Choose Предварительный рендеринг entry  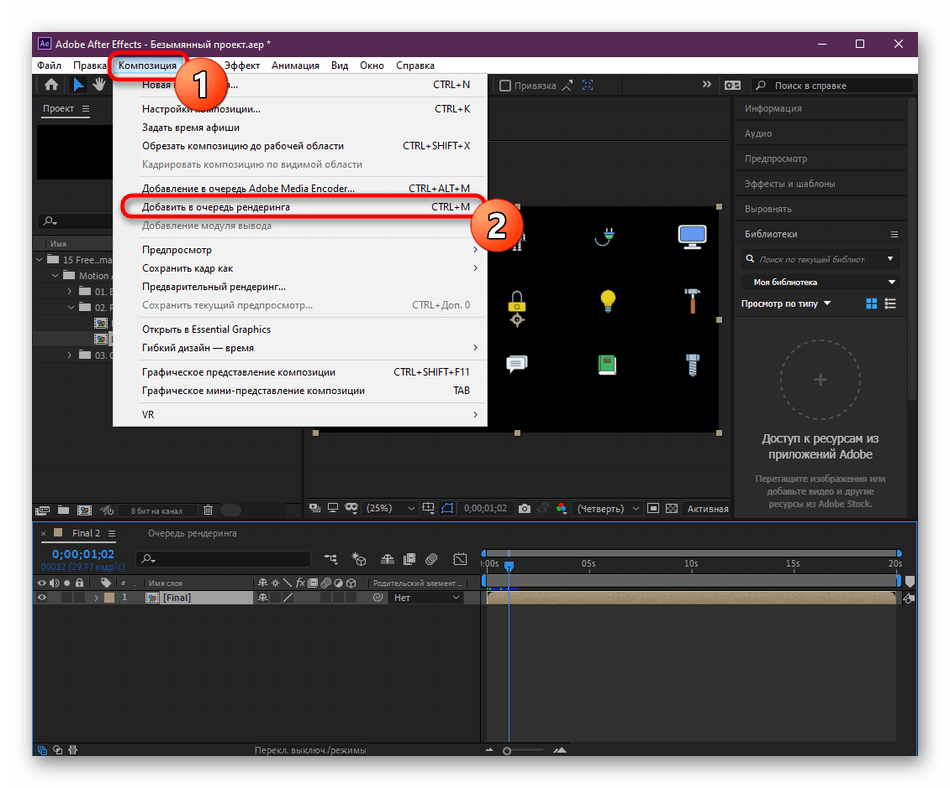pos(300,286)
